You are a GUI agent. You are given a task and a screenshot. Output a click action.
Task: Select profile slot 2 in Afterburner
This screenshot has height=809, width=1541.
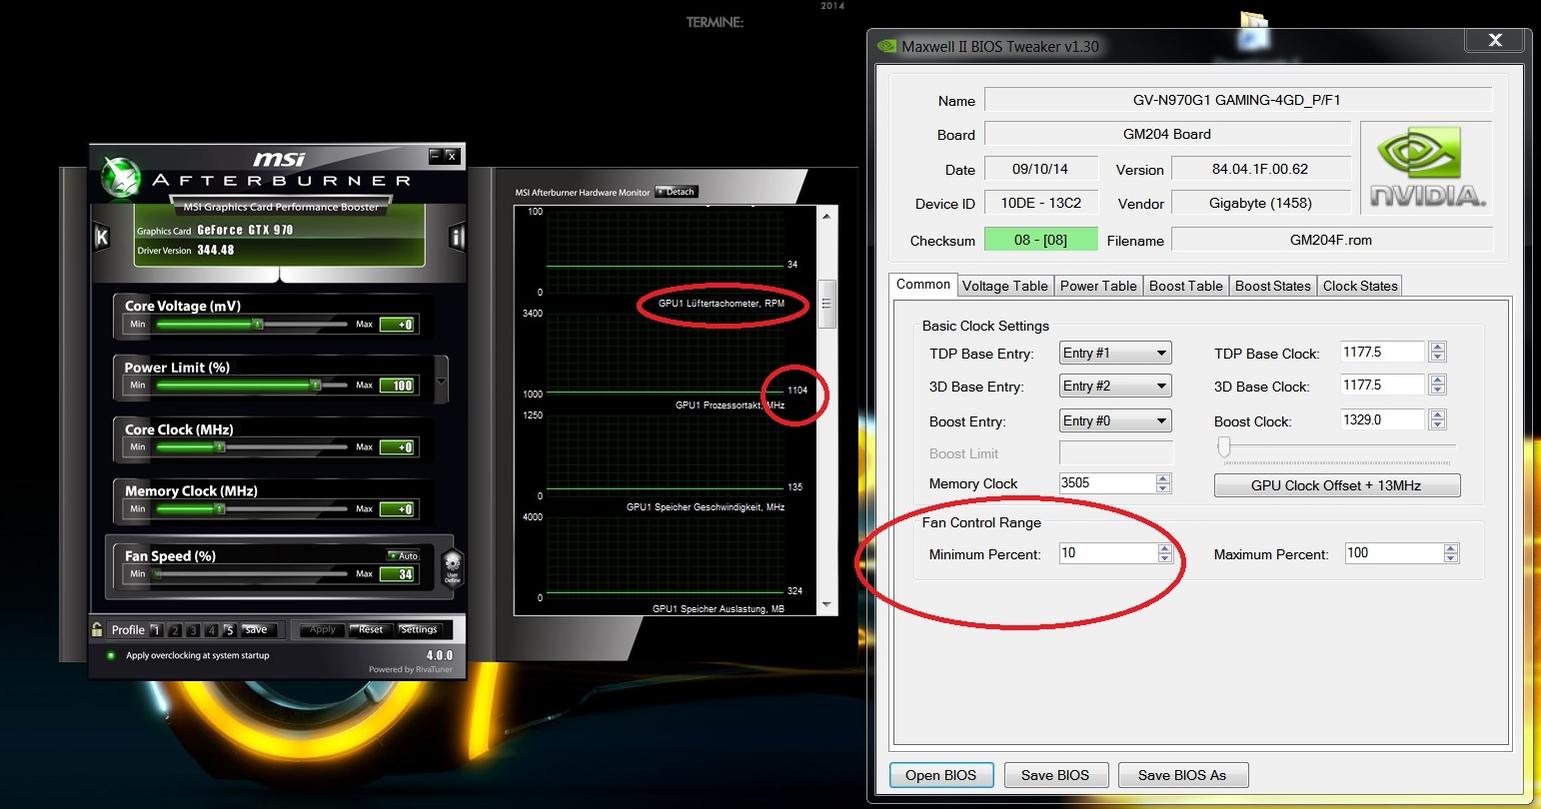(x=174, y=630)
